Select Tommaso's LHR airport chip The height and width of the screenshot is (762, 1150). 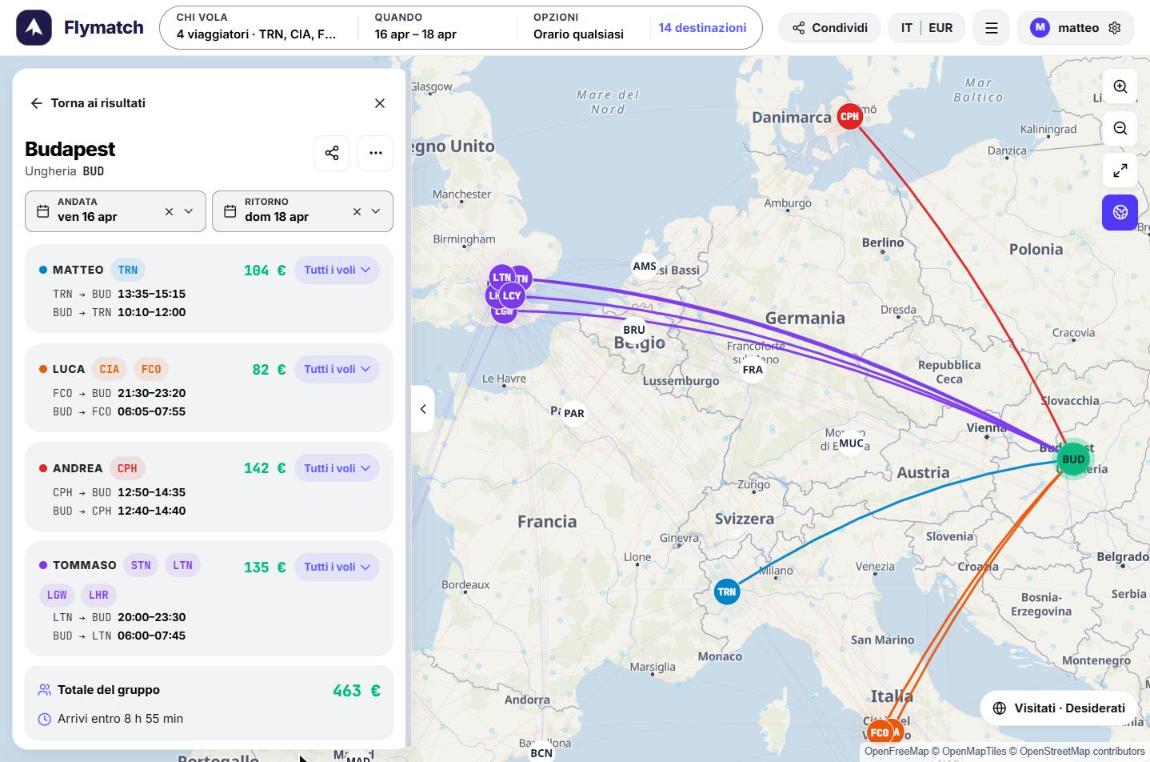pyautogui.click(x=99, y=595)
